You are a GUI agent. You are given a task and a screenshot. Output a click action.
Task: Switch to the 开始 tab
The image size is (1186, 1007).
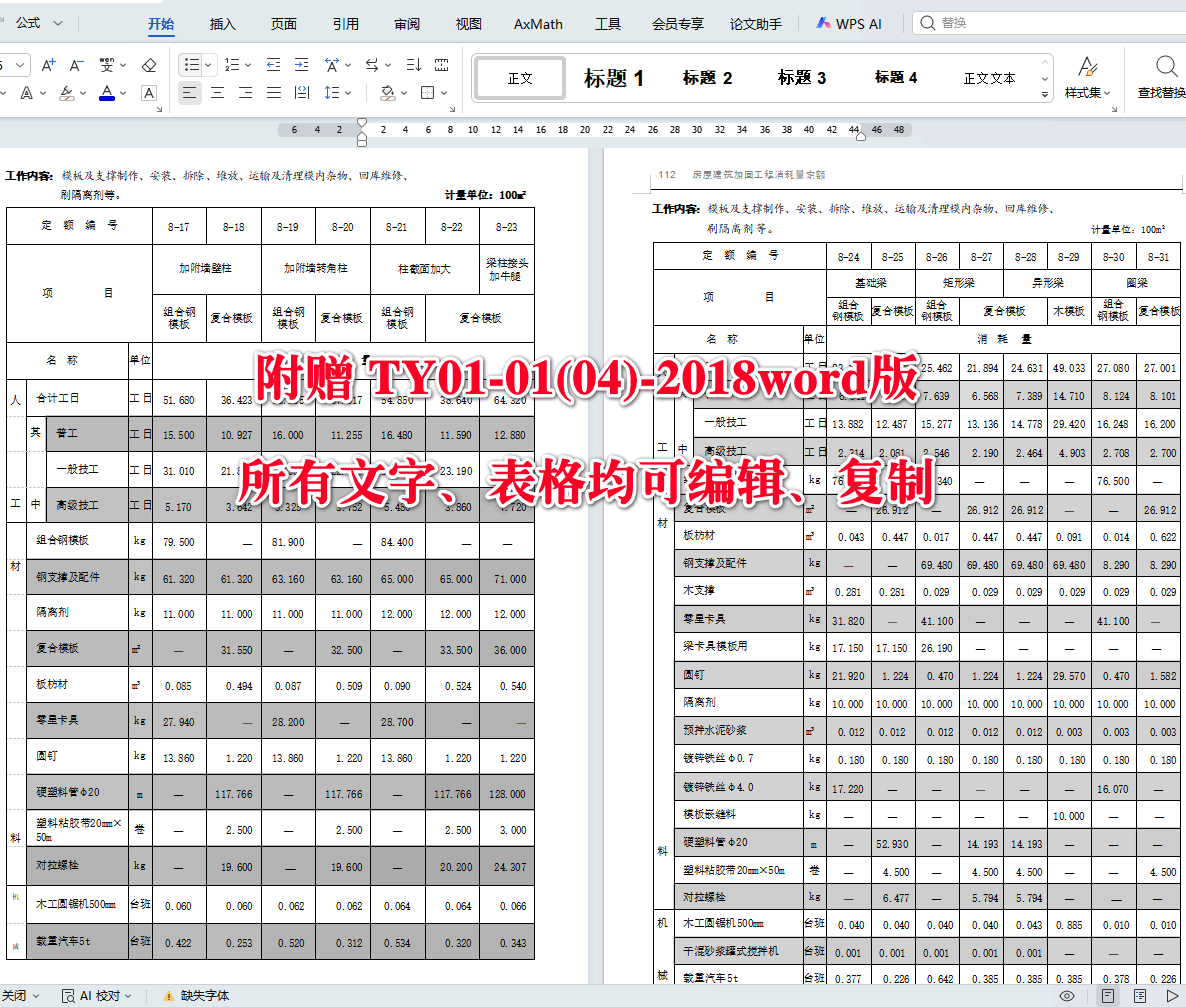click(161, 24)
